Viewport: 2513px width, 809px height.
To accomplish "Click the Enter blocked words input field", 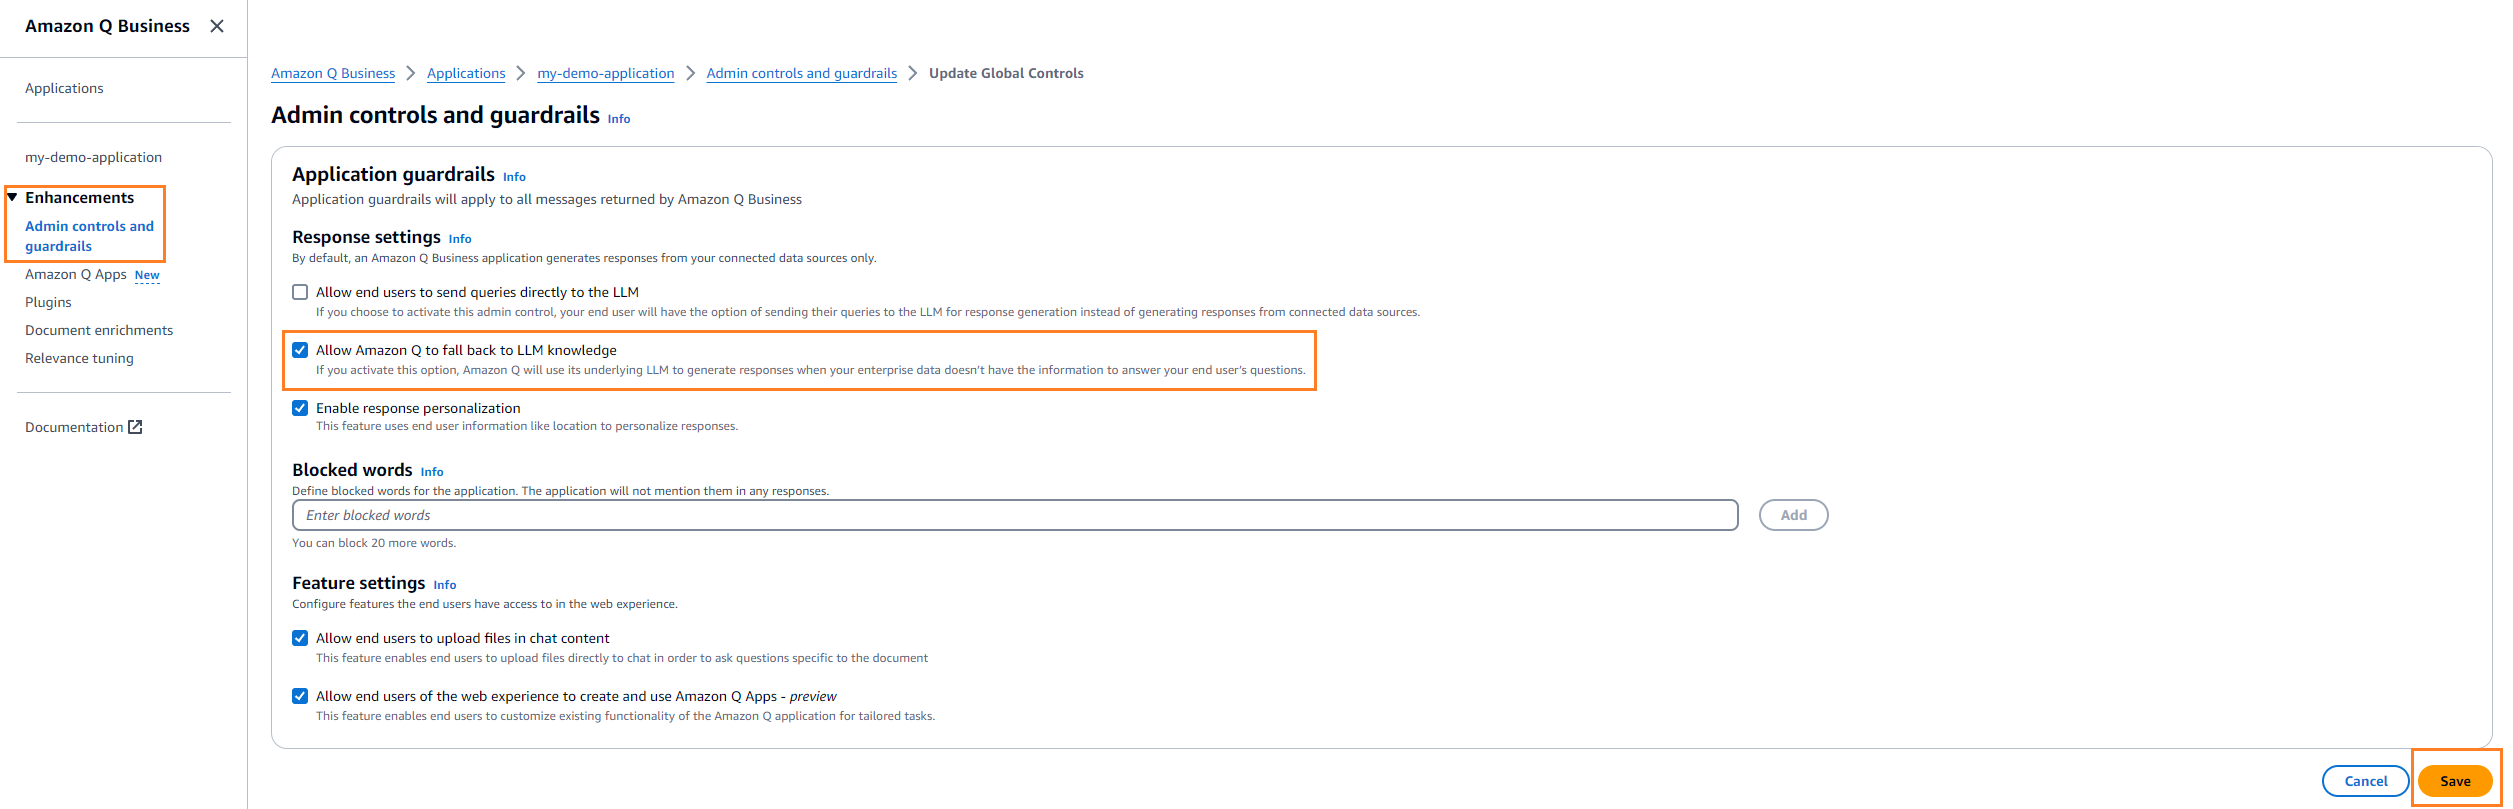I will 1015,515.
